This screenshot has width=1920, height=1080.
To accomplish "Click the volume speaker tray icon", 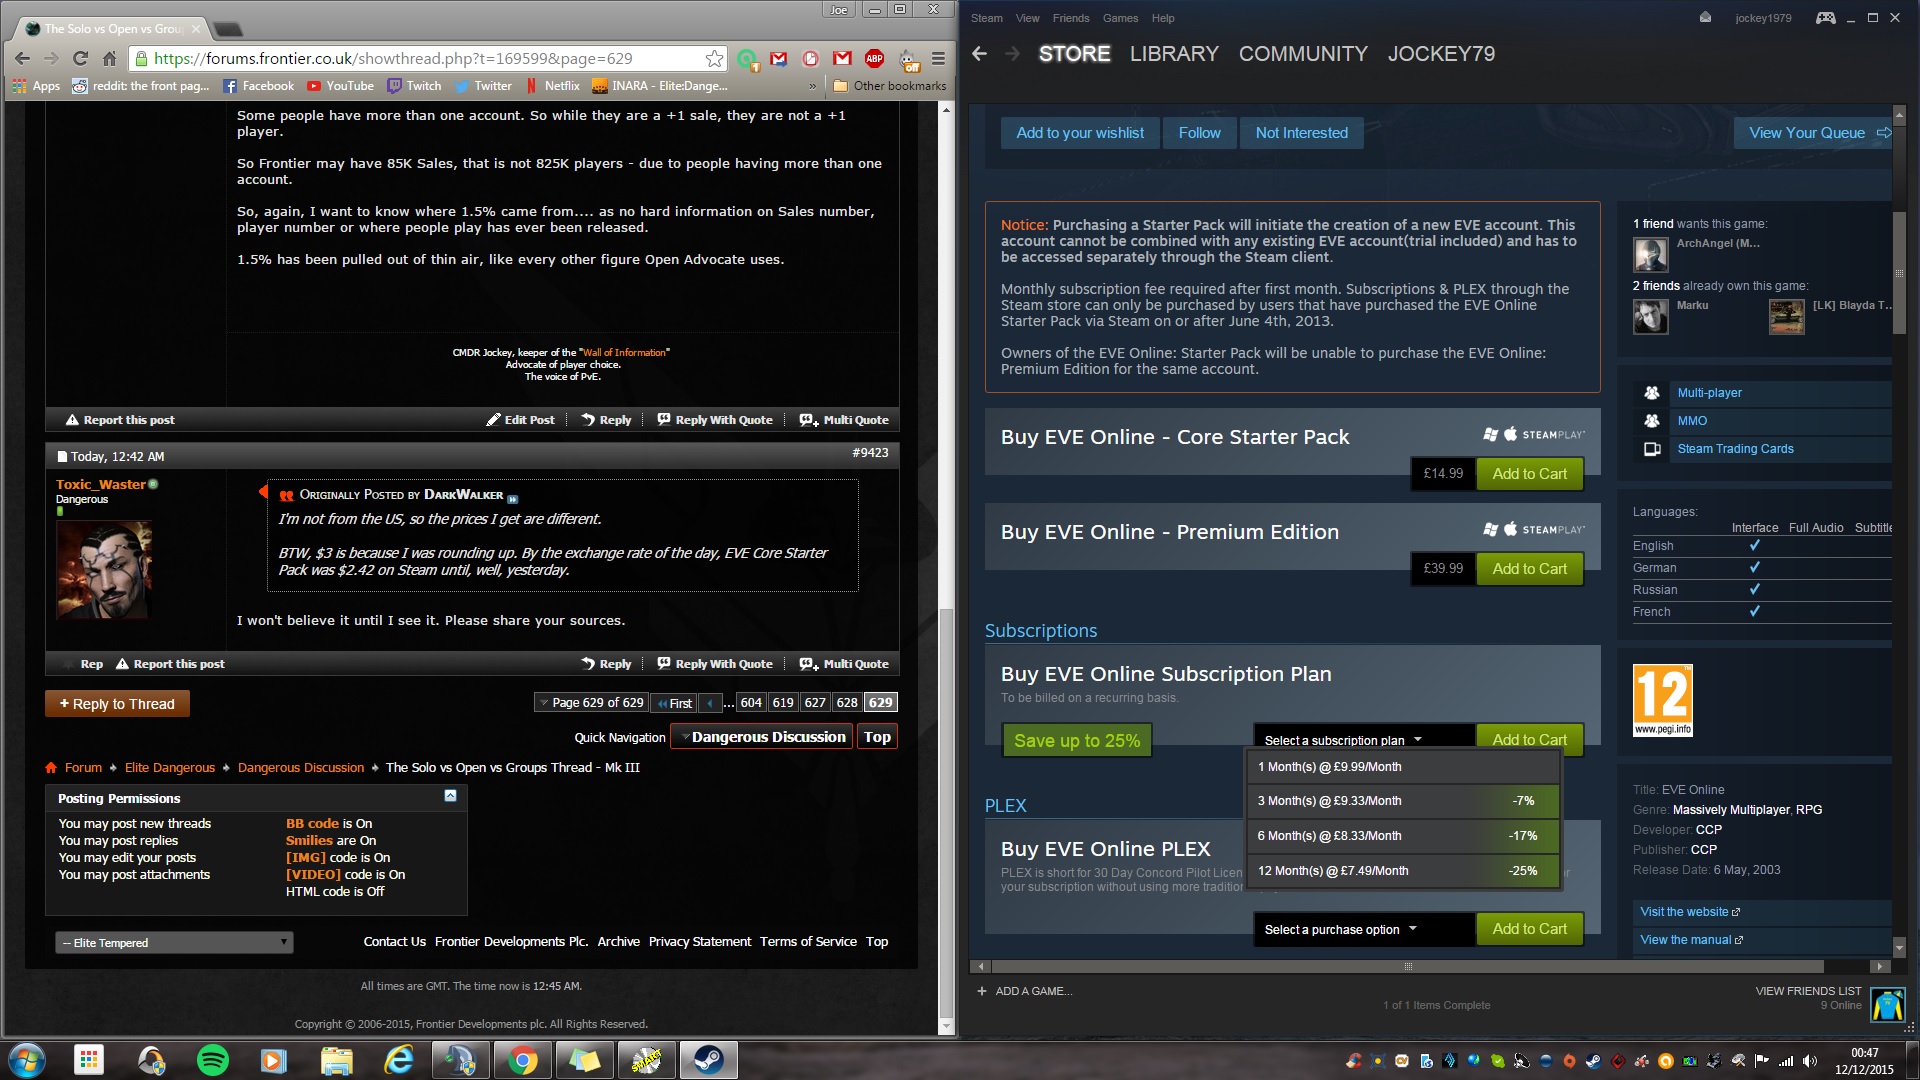I will tap(1810, 1061).
